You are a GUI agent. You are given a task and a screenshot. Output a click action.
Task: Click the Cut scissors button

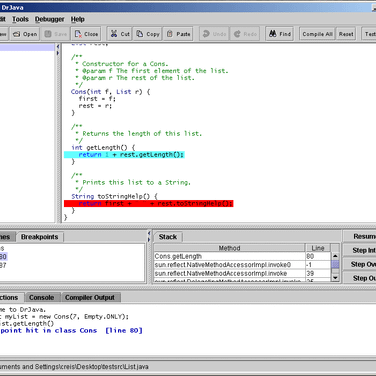tap(120, 34)
